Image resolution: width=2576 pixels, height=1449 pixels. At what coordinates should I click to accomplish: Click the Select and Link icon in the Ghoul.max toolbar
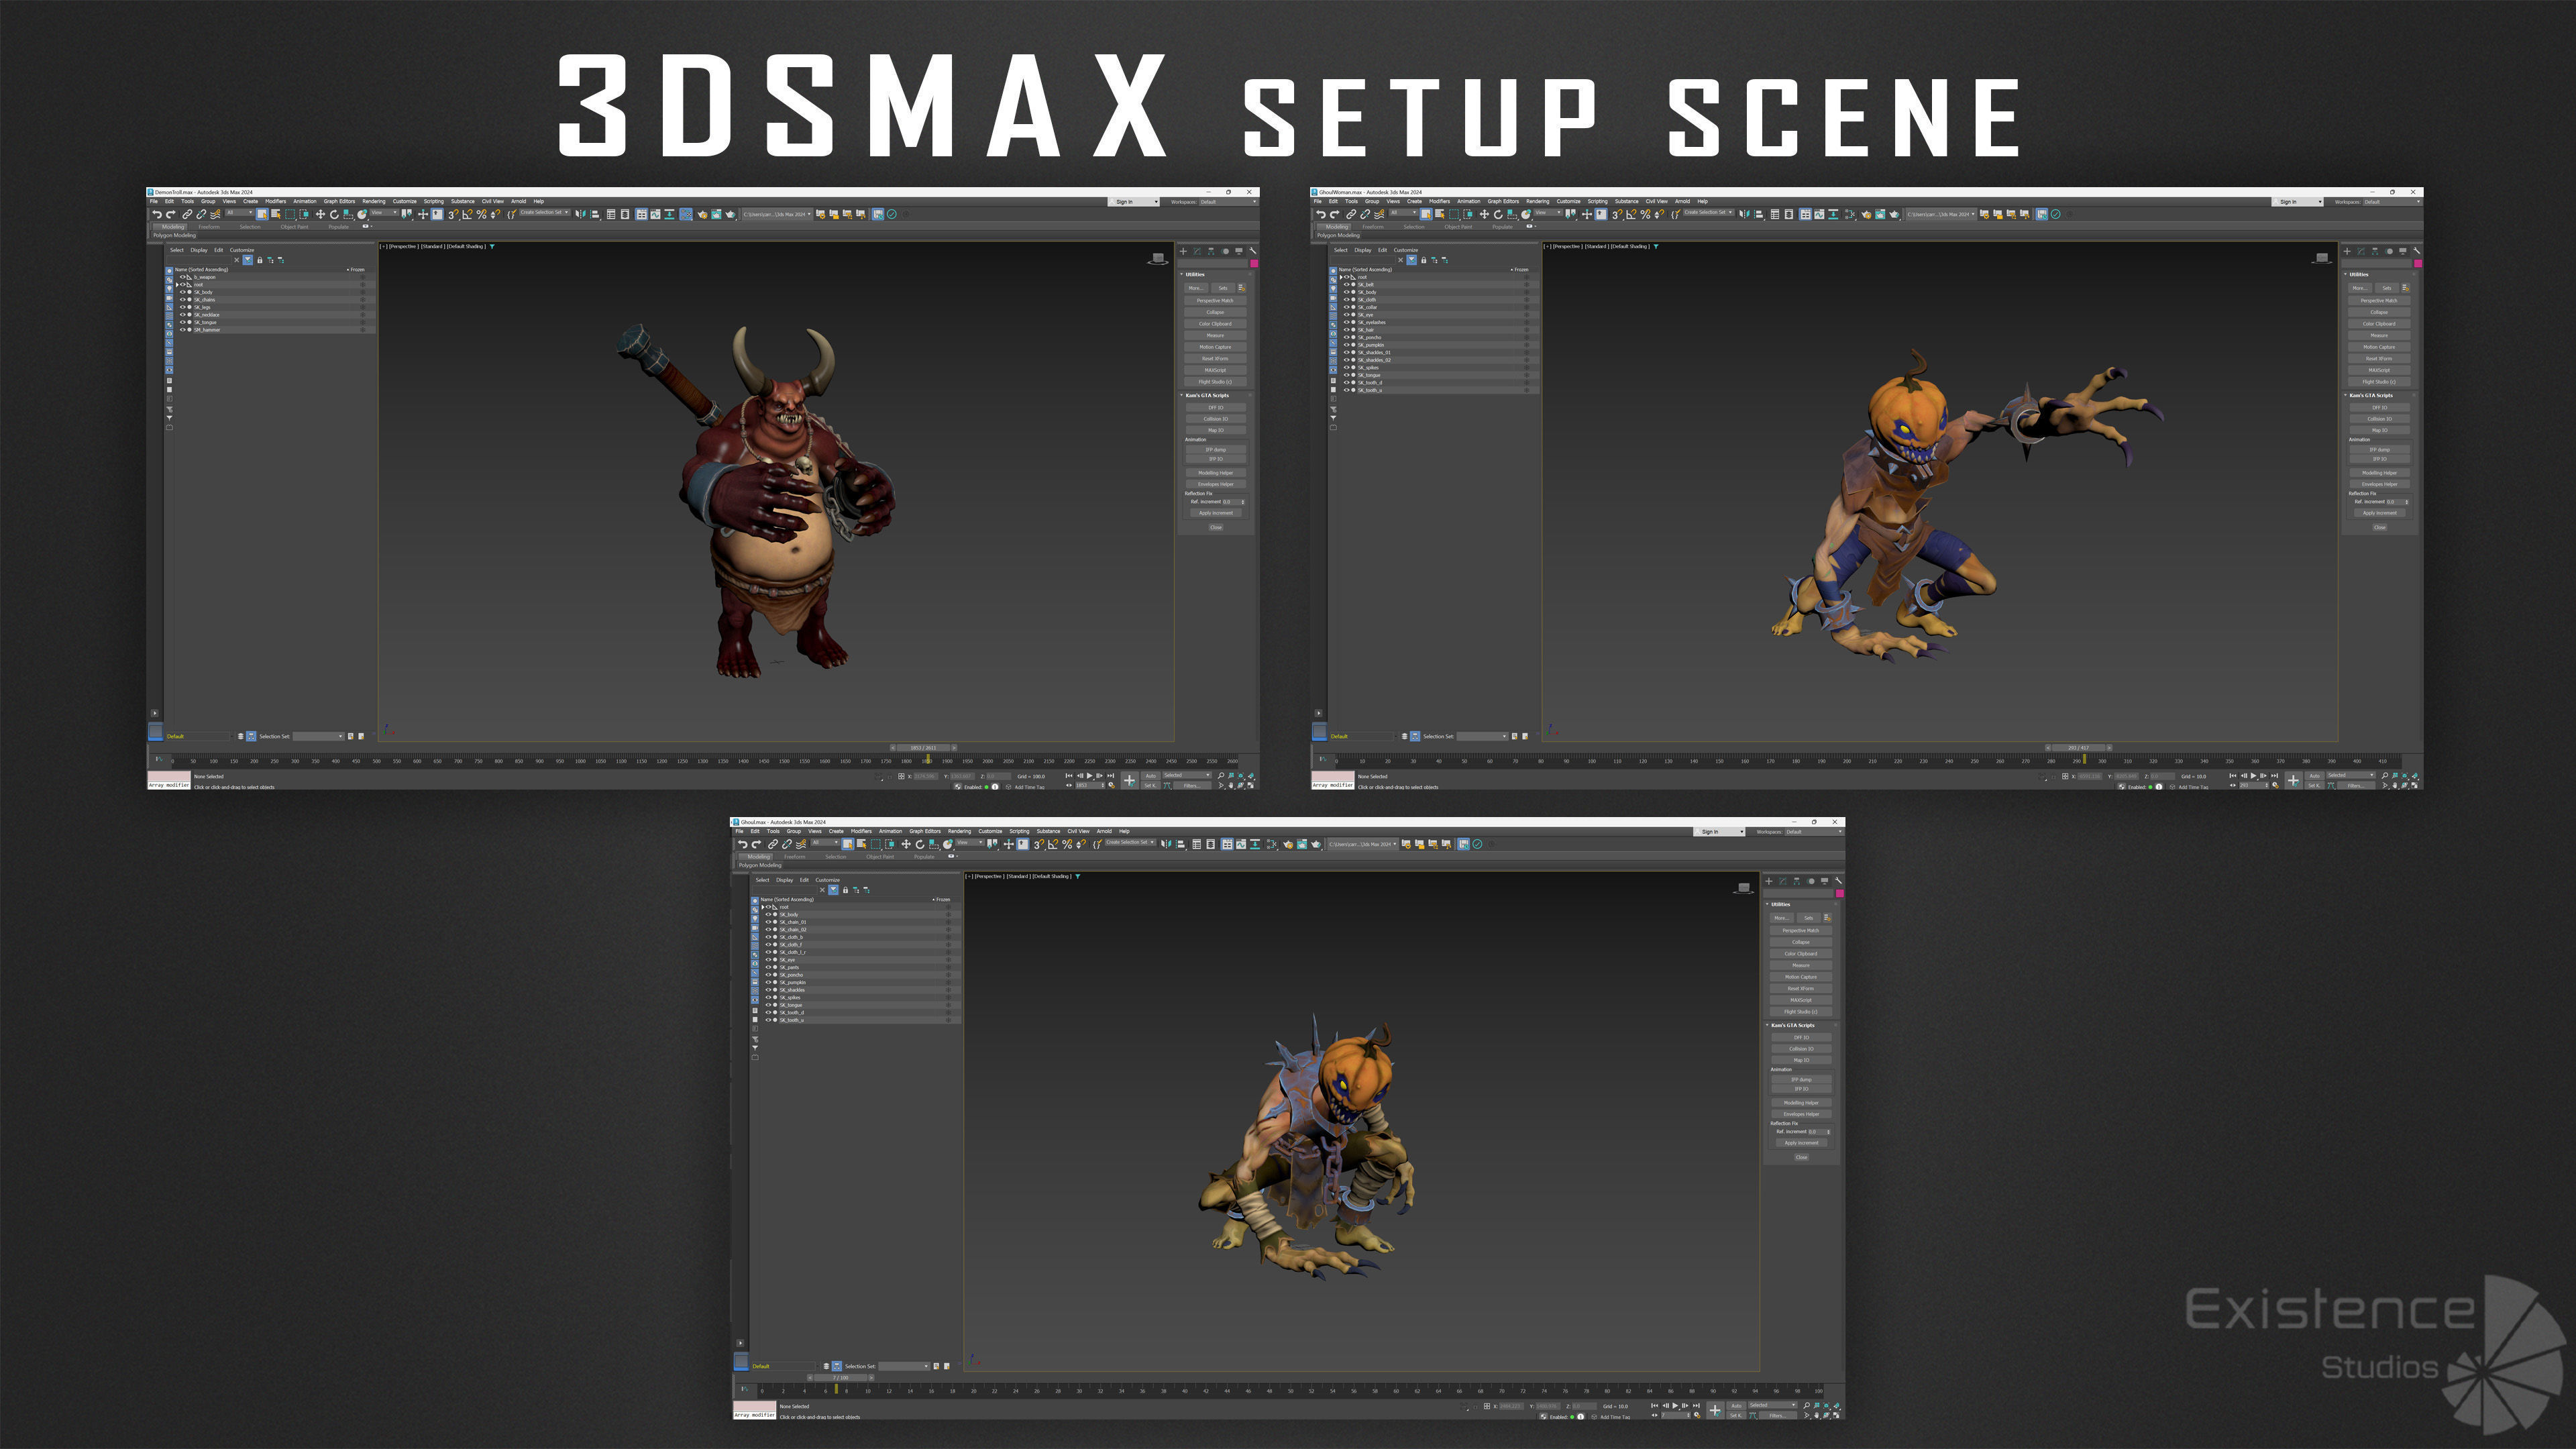pos(772,844)
